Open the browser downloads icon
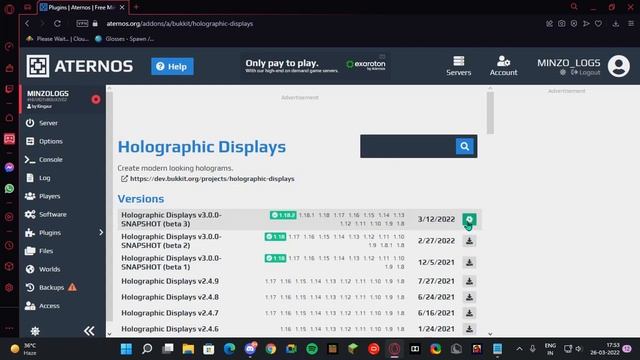The width and height of the screenshot is (640, 360). point(616,24)
